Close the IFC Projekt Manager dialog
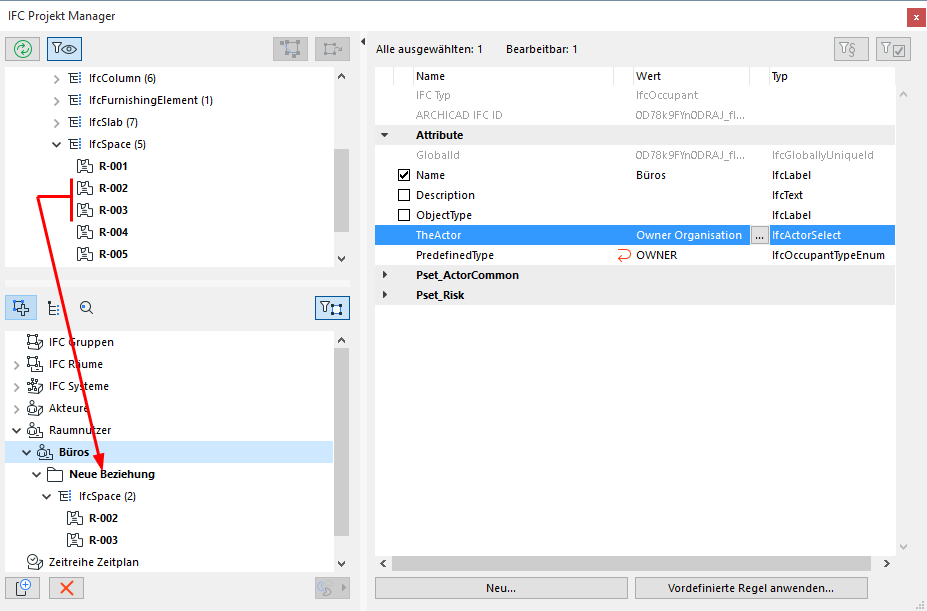 click(916, 18)
